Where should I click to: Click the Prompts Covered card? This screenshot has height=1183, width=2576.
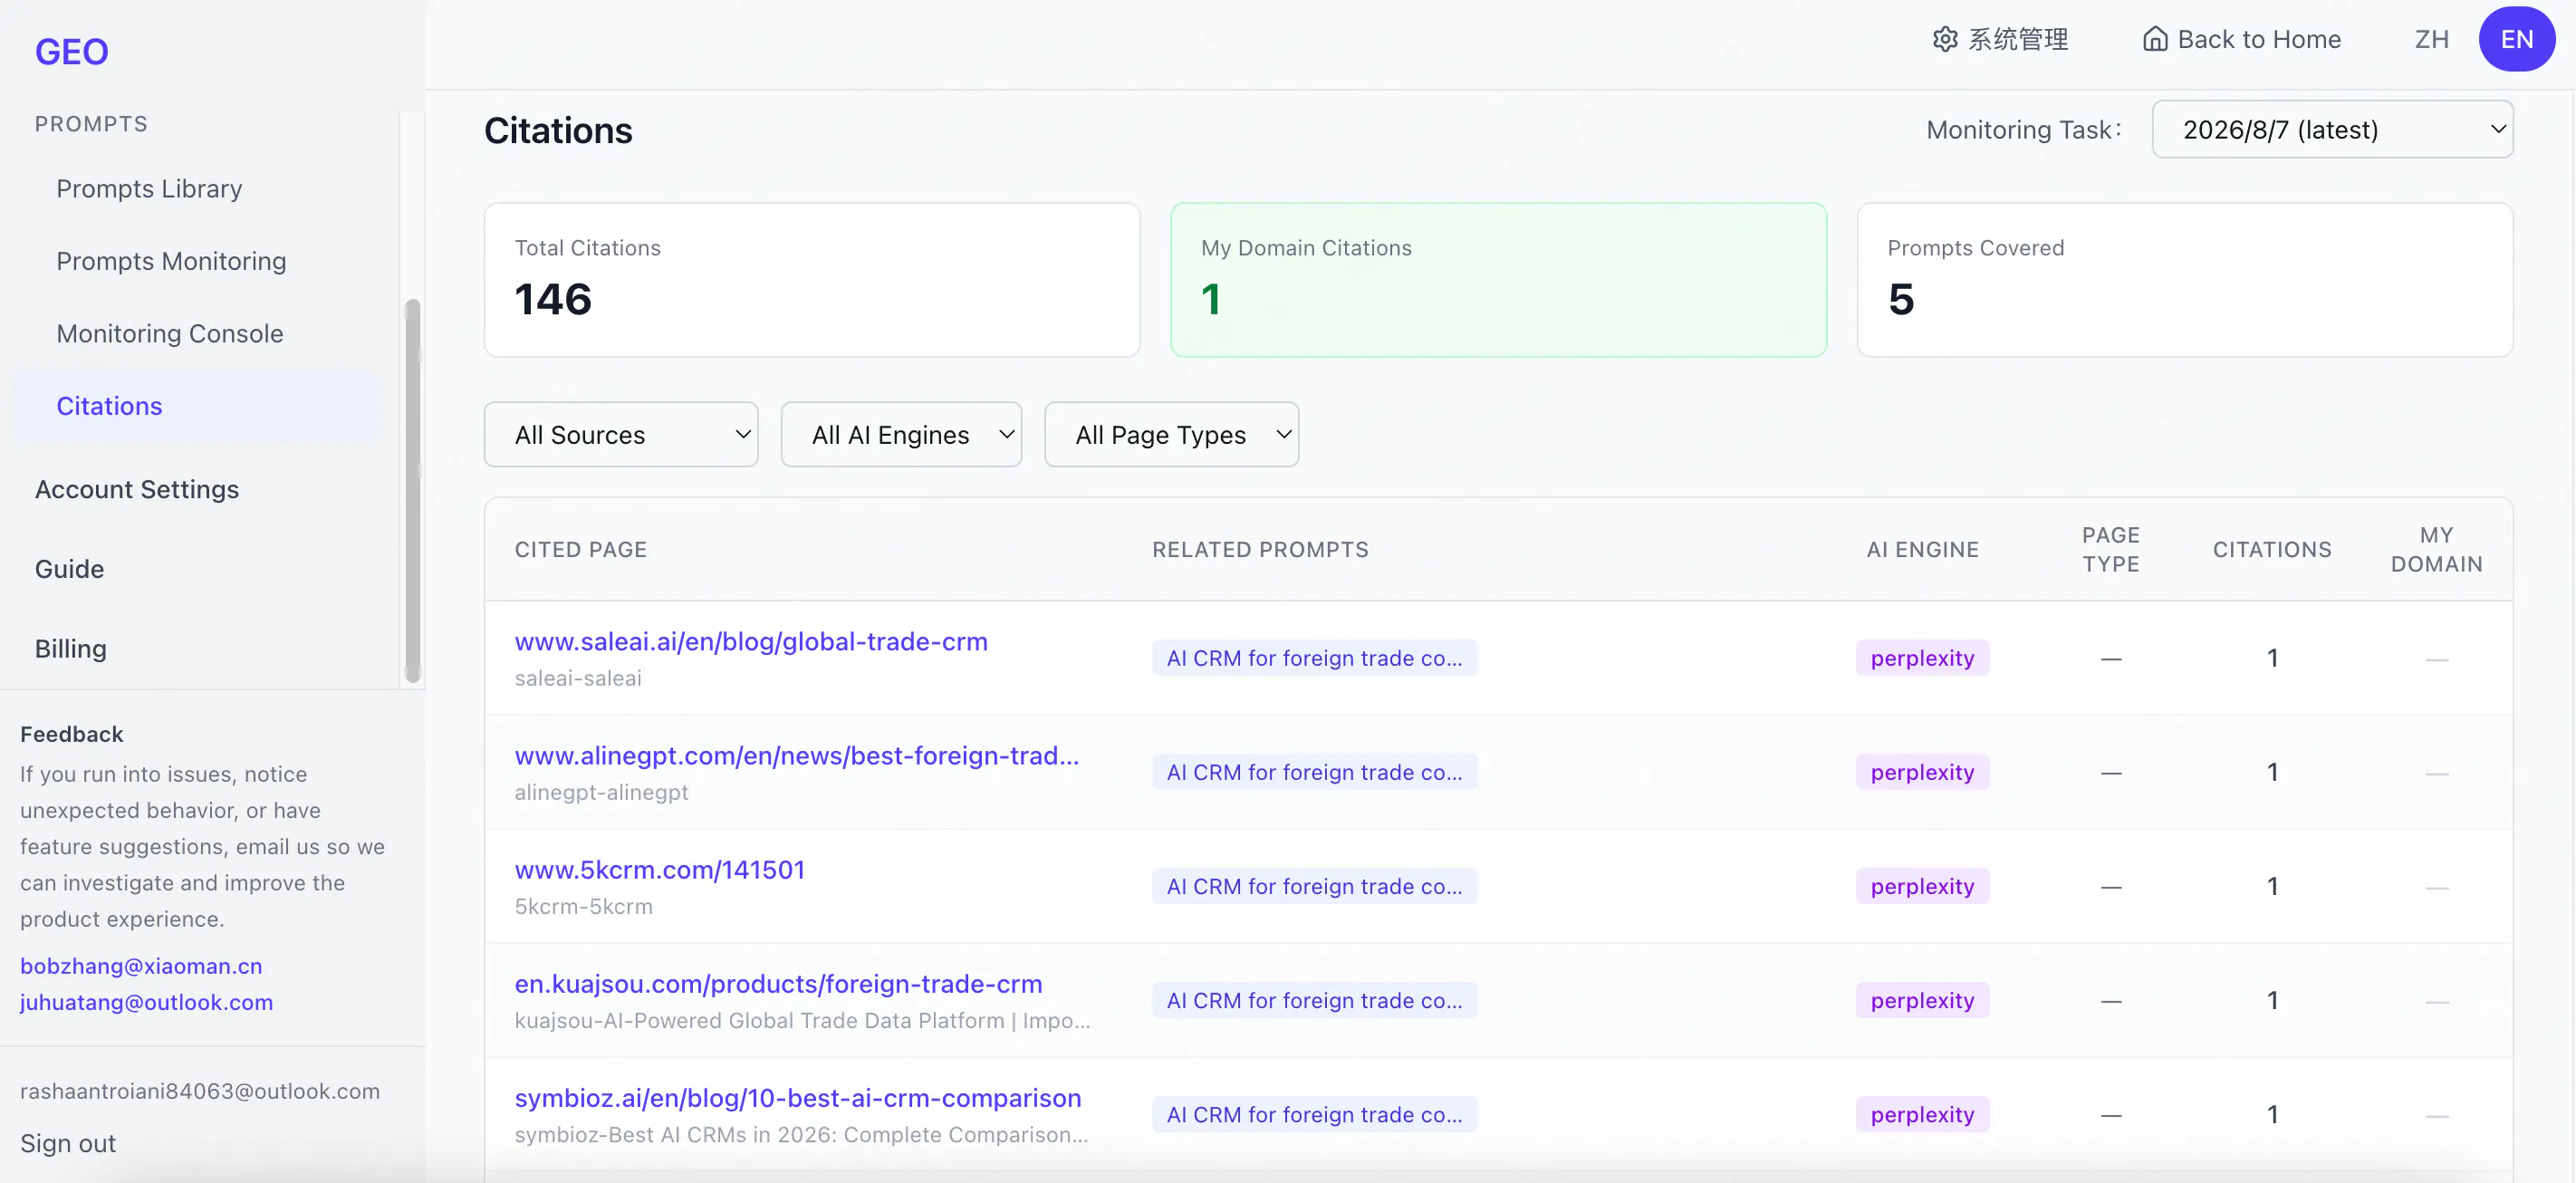2184,280
